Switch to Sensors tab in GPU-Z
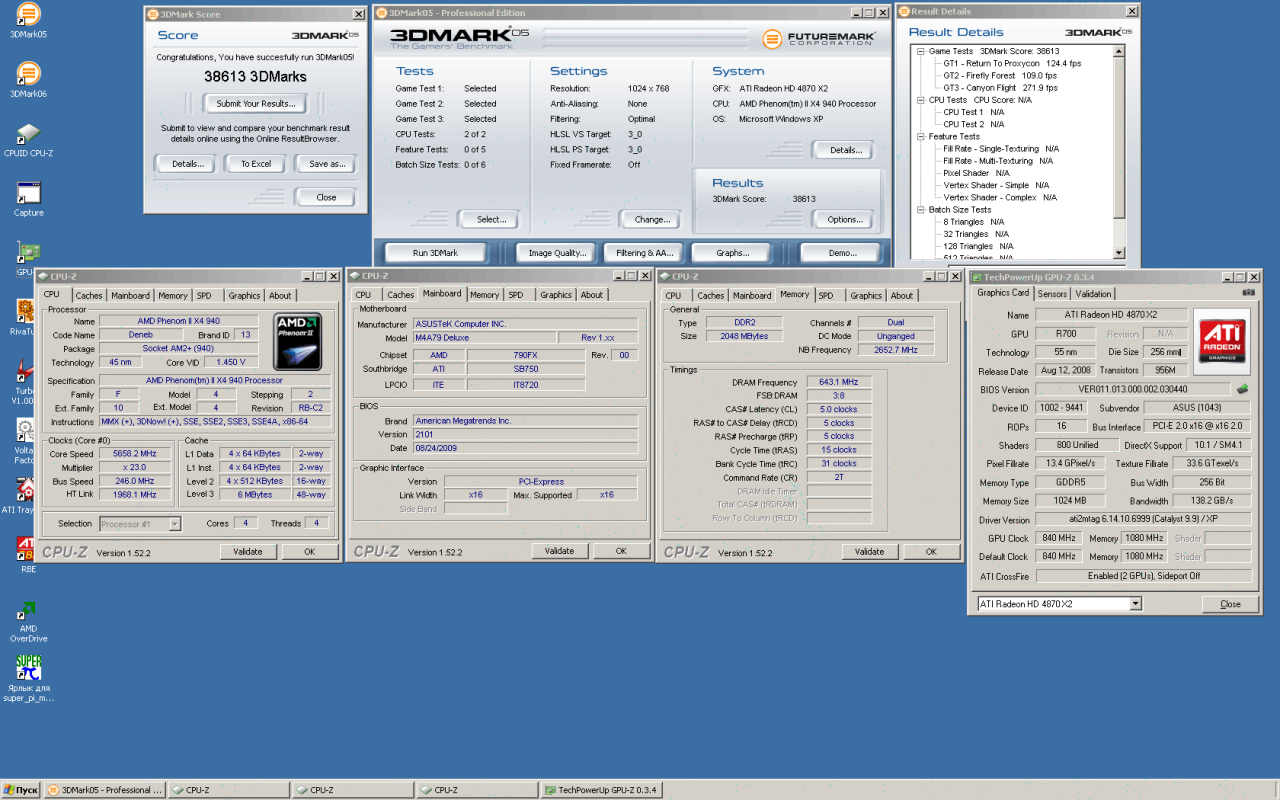The width and height of the screenshot is (1280, 800). (1052, 294)
